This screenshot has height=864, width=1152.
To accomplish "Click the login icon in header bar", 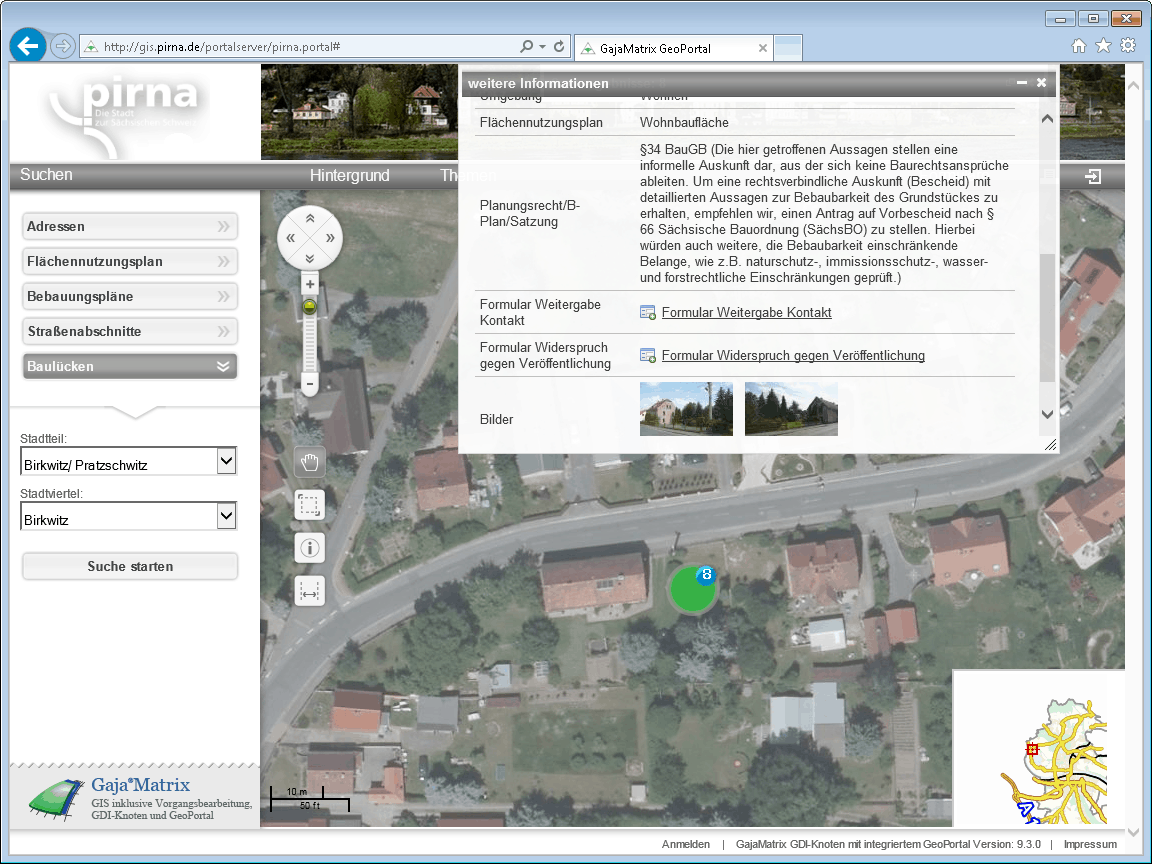I will click(1094, 177).
